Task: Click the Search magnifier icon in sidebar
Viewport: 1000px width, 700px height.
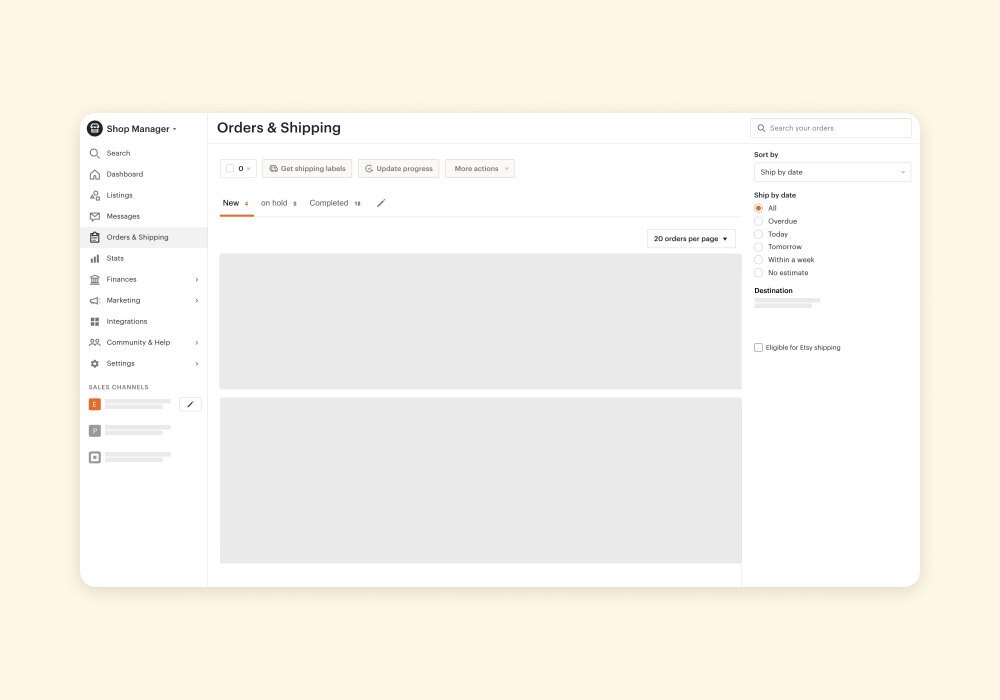Action: tap(94, 153)
